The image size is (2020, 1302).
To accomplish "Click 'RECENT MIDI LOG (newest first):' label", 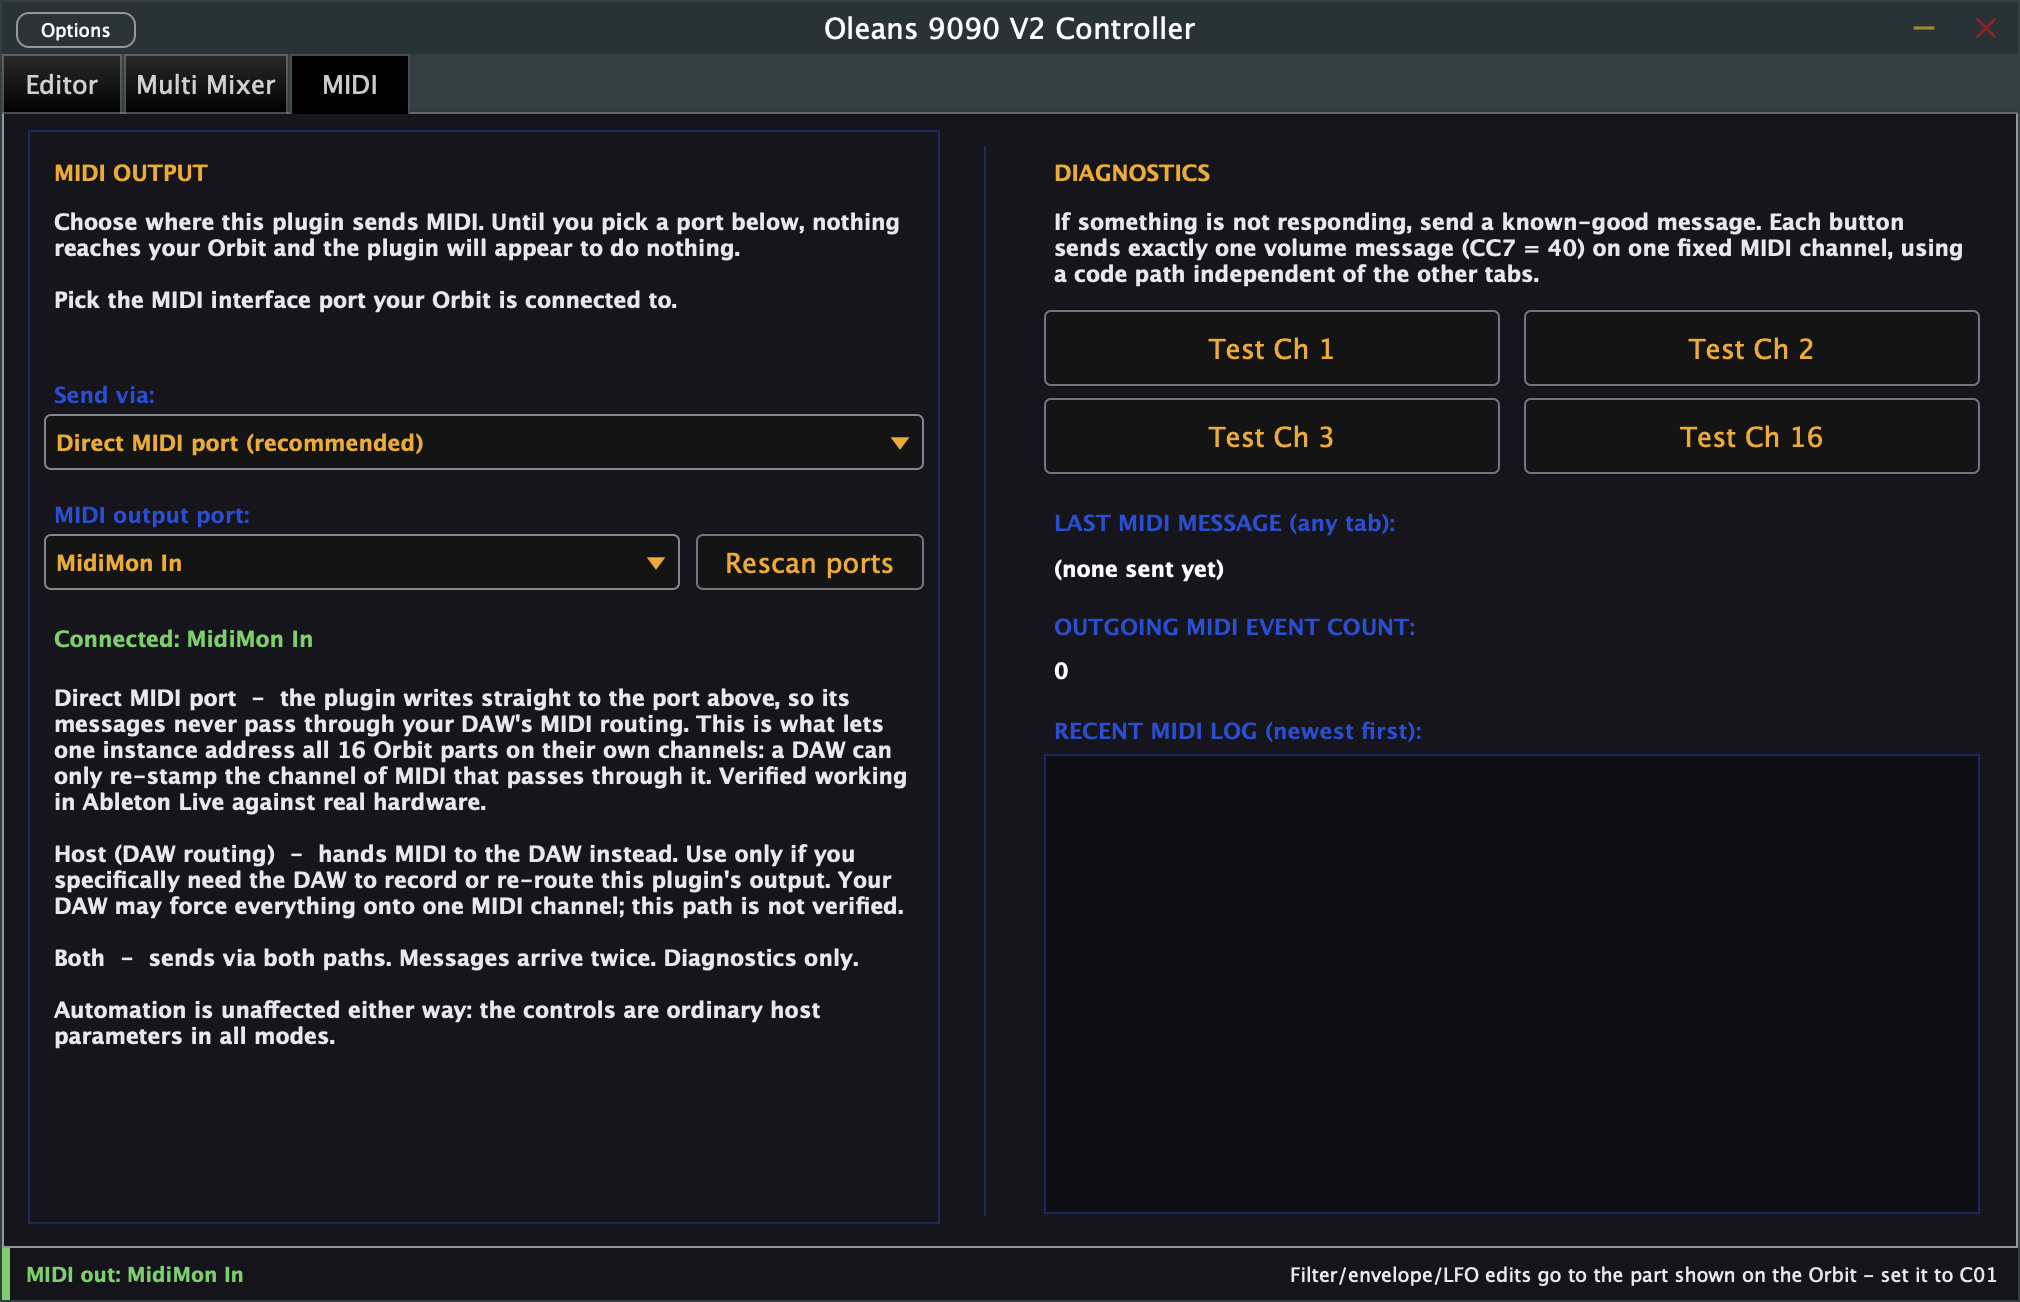I will click(x=1238, y=731).
